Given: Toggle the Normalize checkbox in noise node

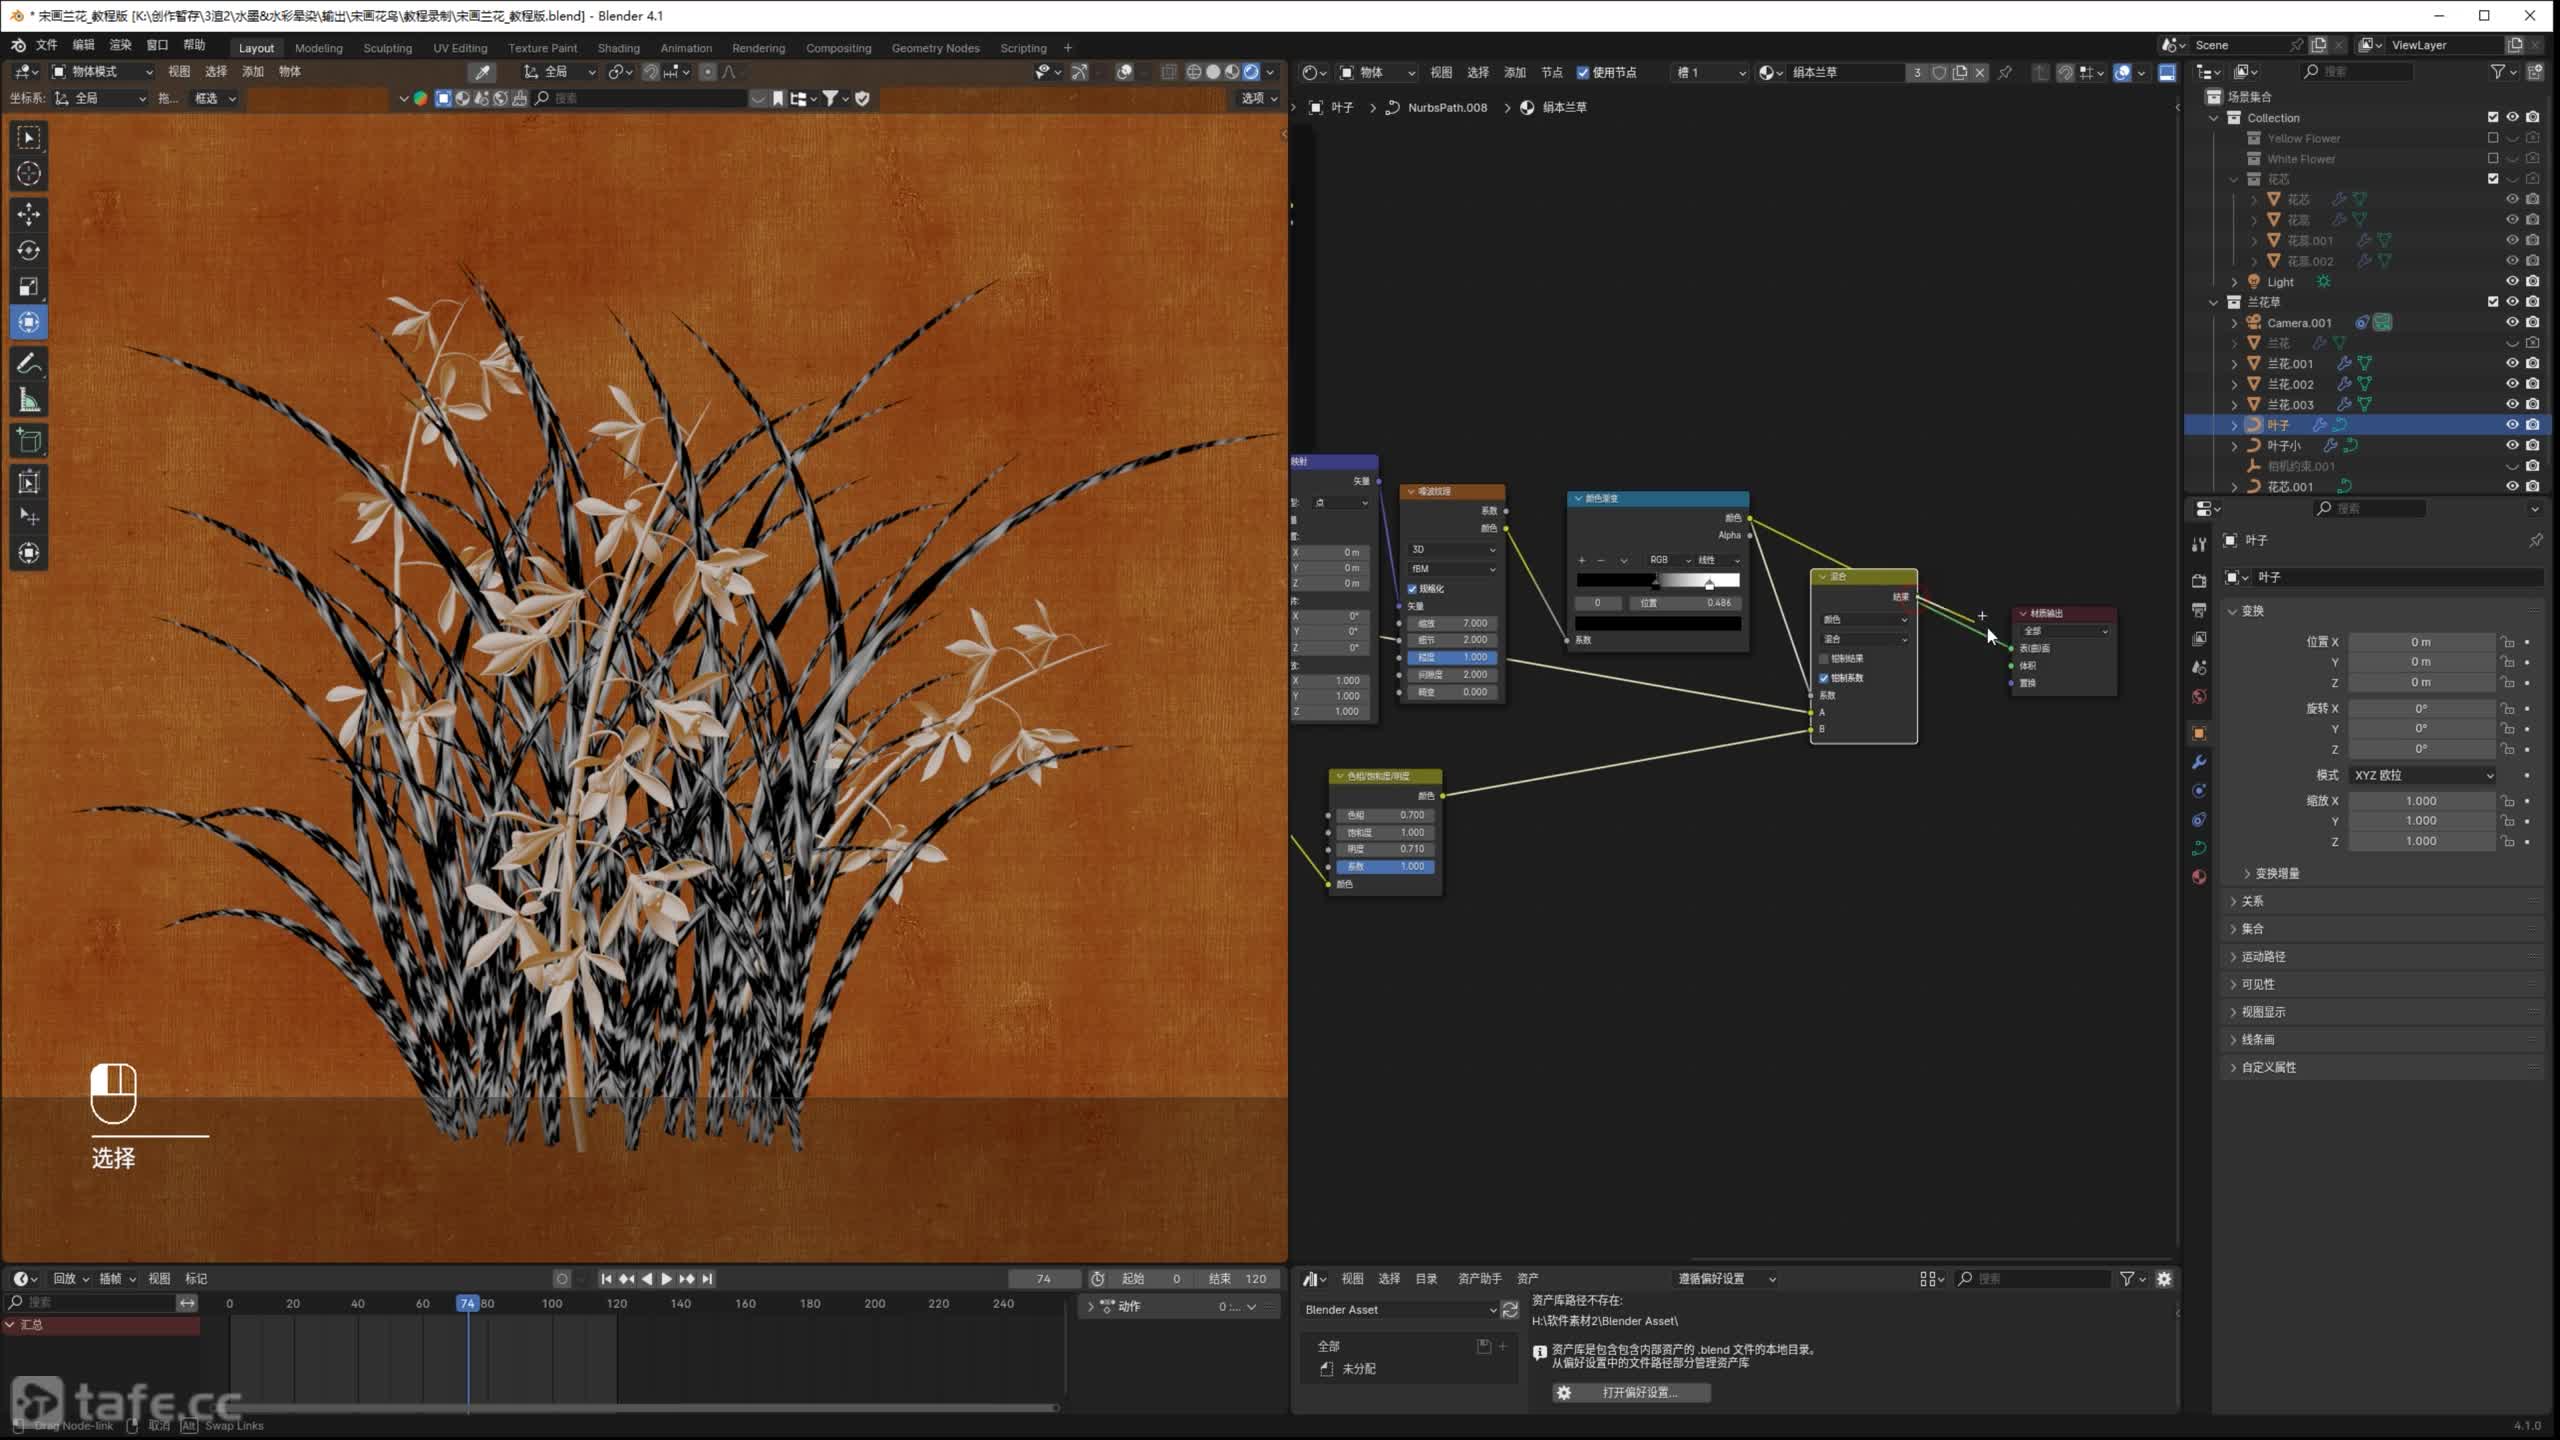Looking at the screenshot, I should 1412,589.
